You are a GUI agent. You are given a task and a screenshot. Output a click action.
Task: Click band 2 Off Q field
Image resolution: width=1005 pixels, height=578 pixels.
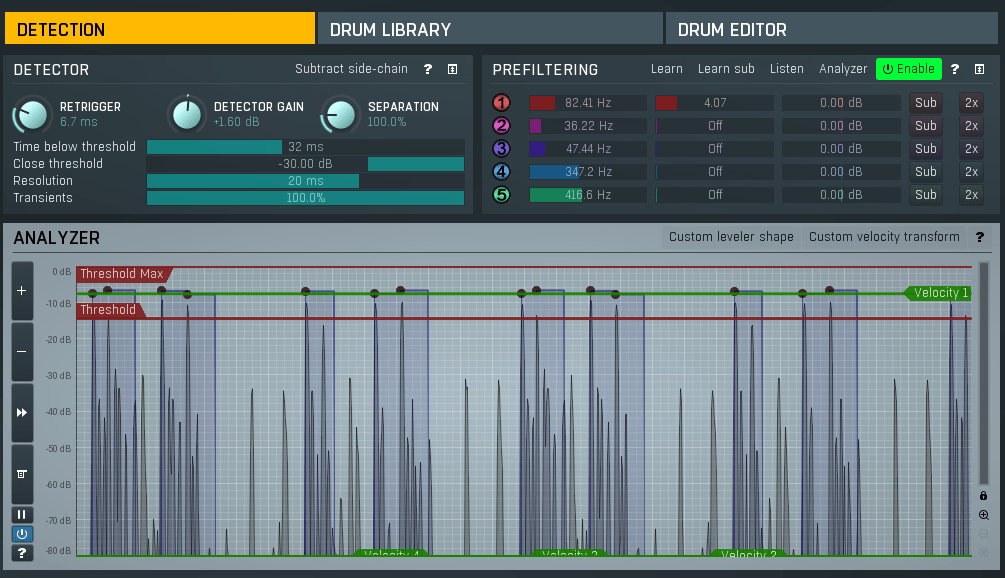coord(715,126)
